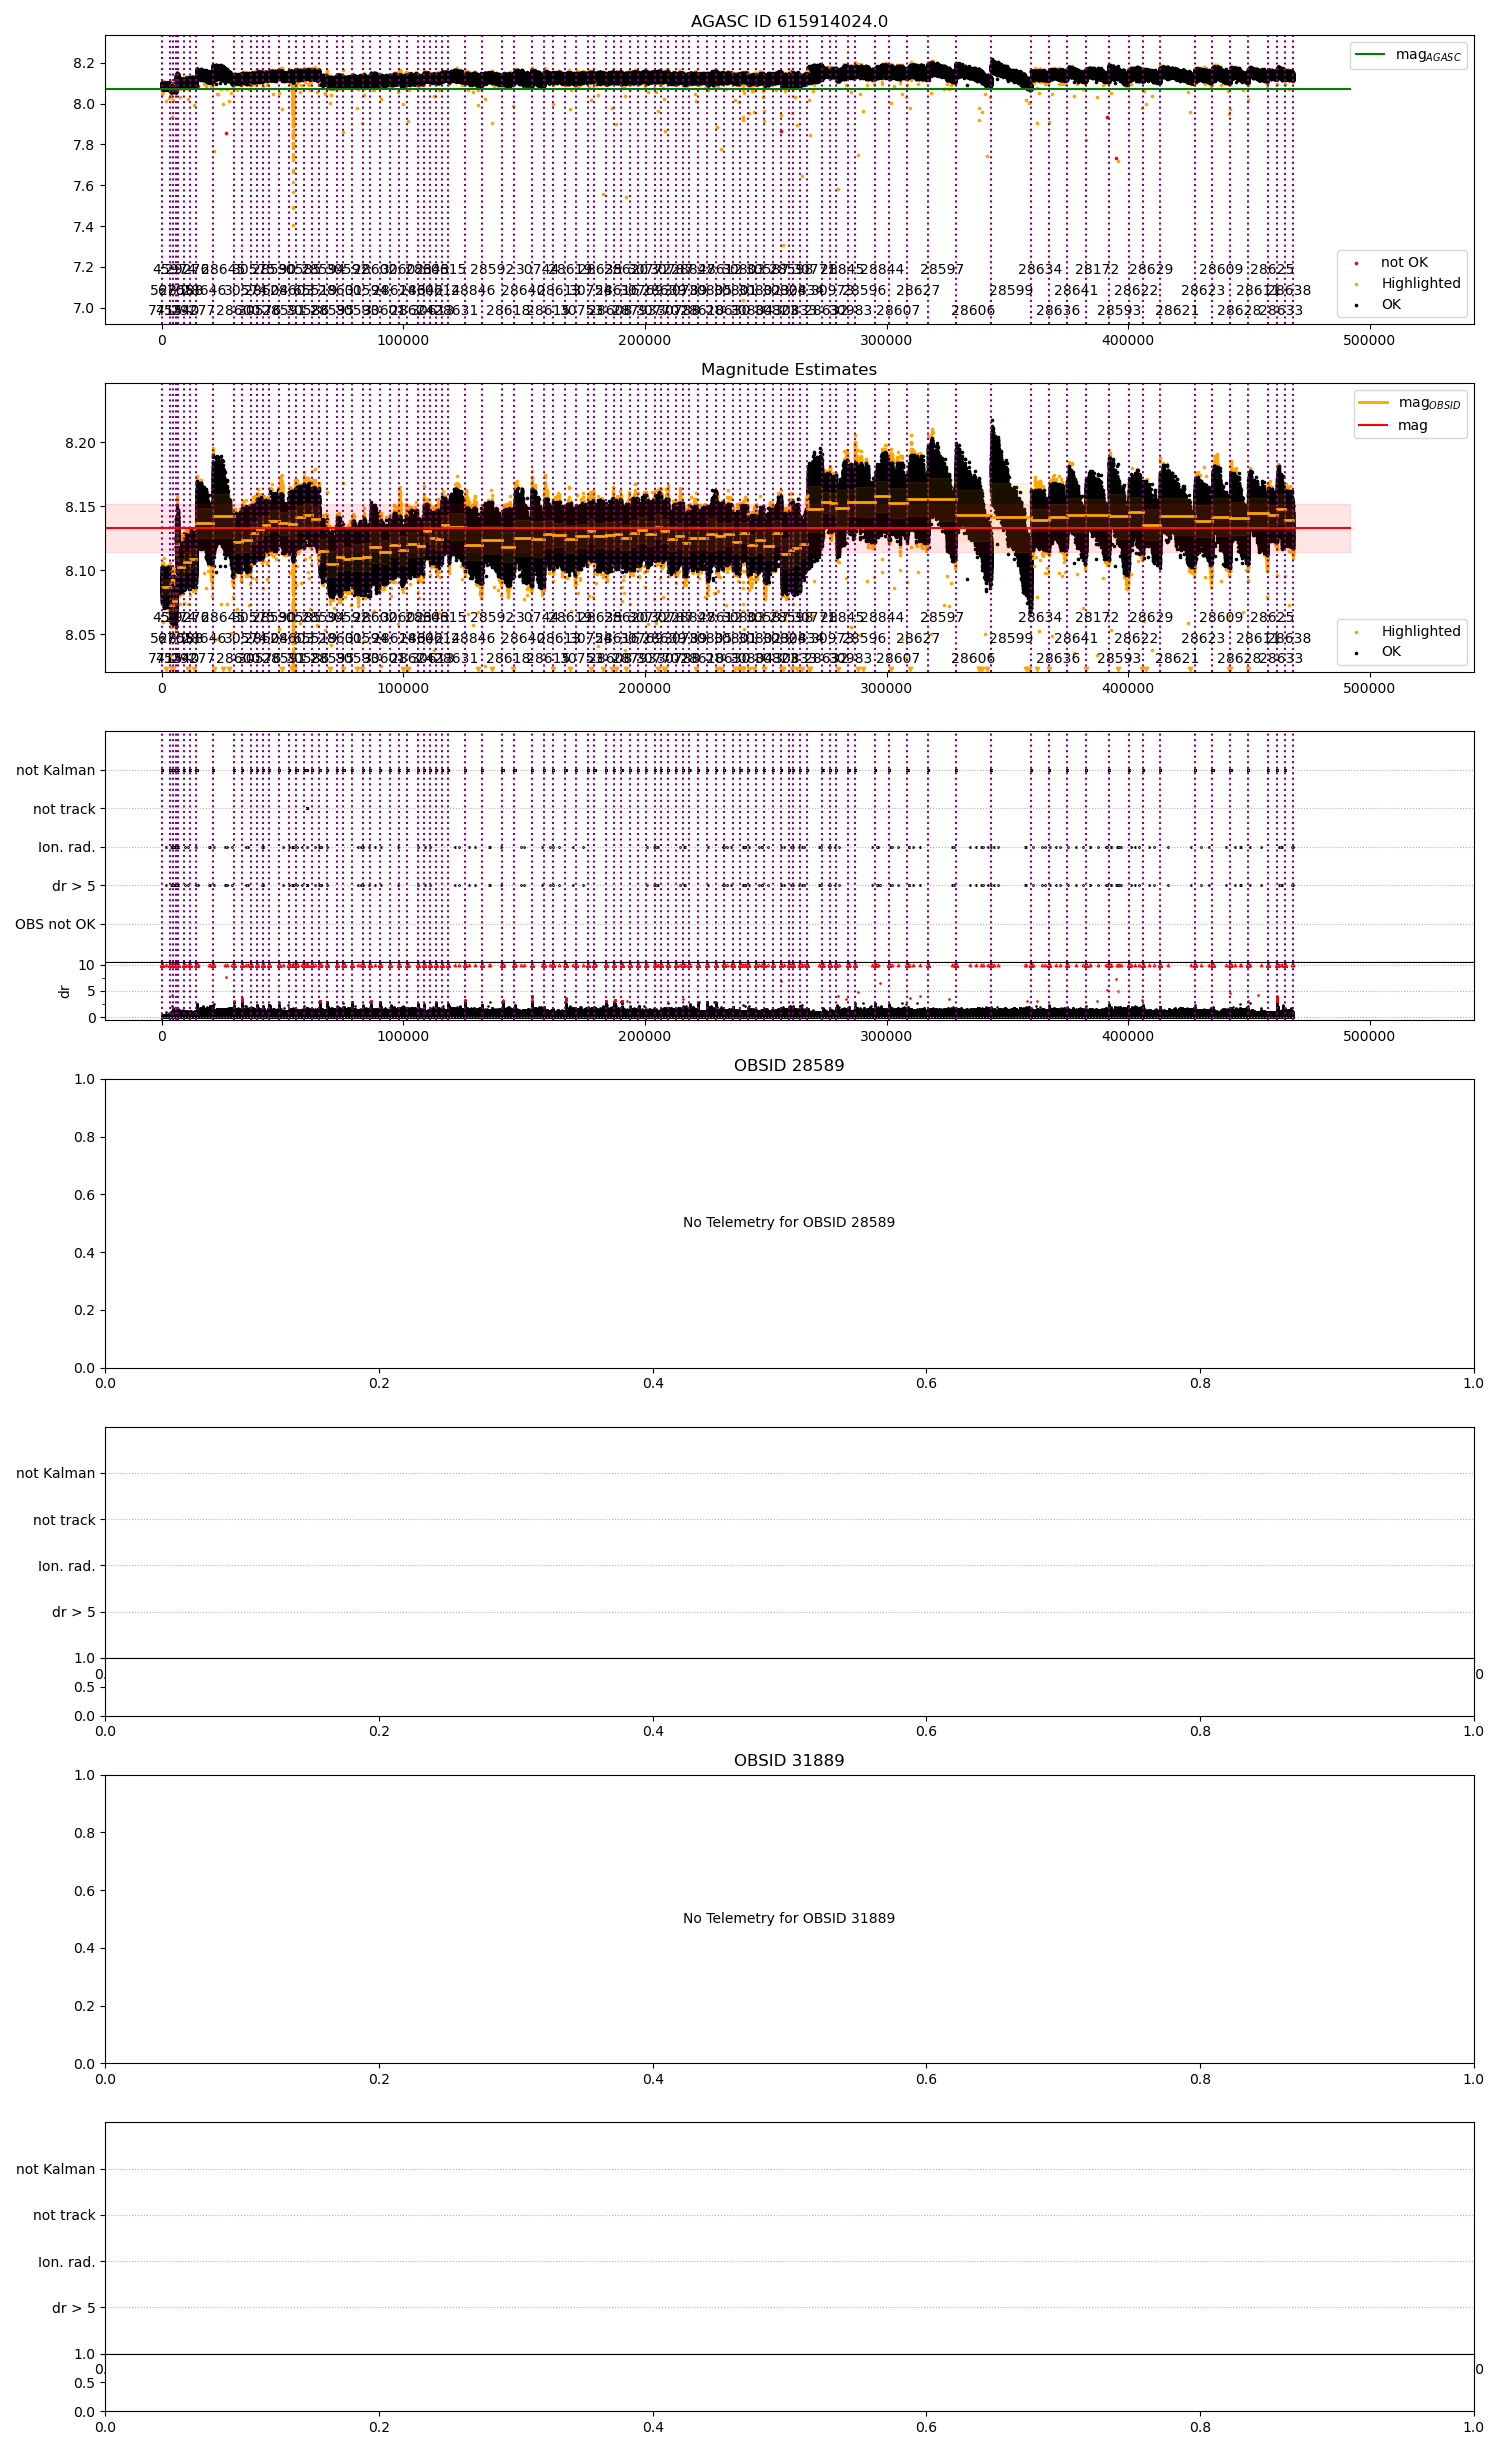Click the green mag AGASC legend line sample

1370,54
